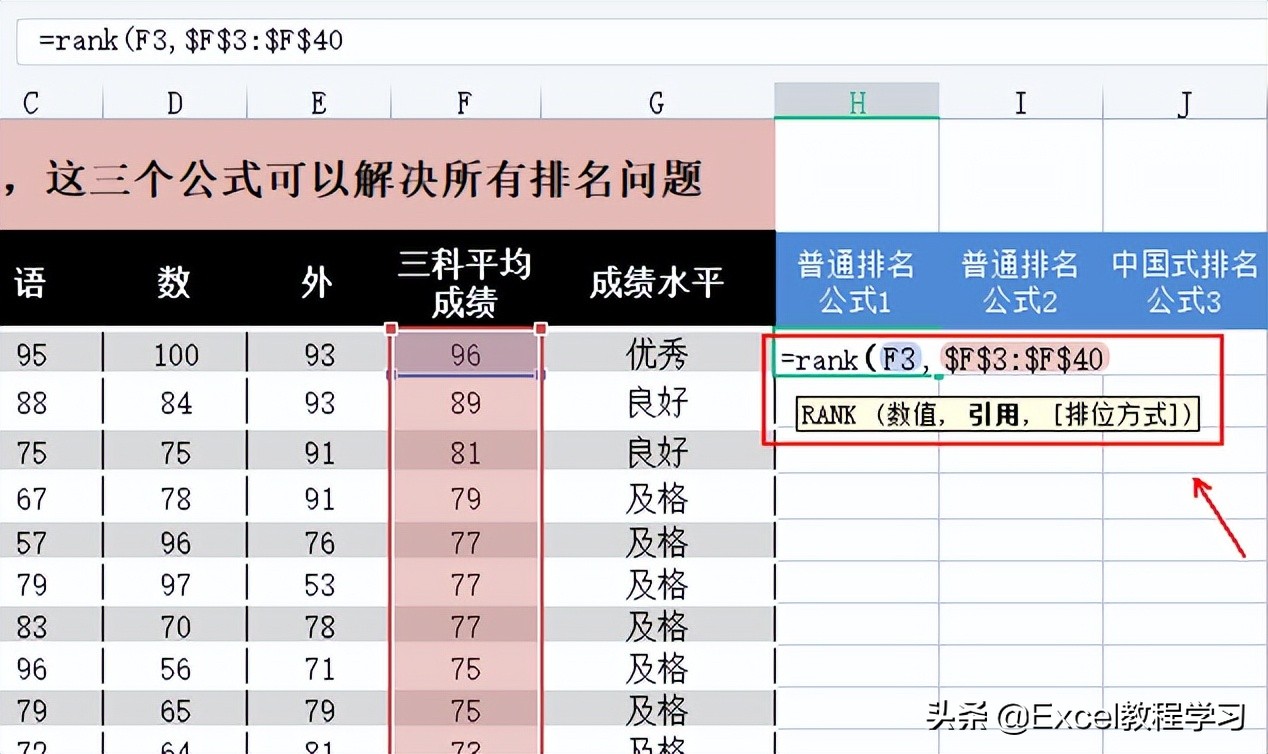Select the 普通排名公式1 header cell
The height and width of the screenshot is (754, 1268).
[857, 281]
